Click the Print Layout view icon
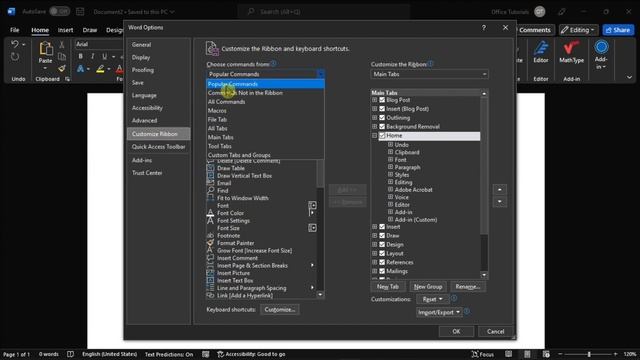The image size is (640, 360). tap(527, 354)
